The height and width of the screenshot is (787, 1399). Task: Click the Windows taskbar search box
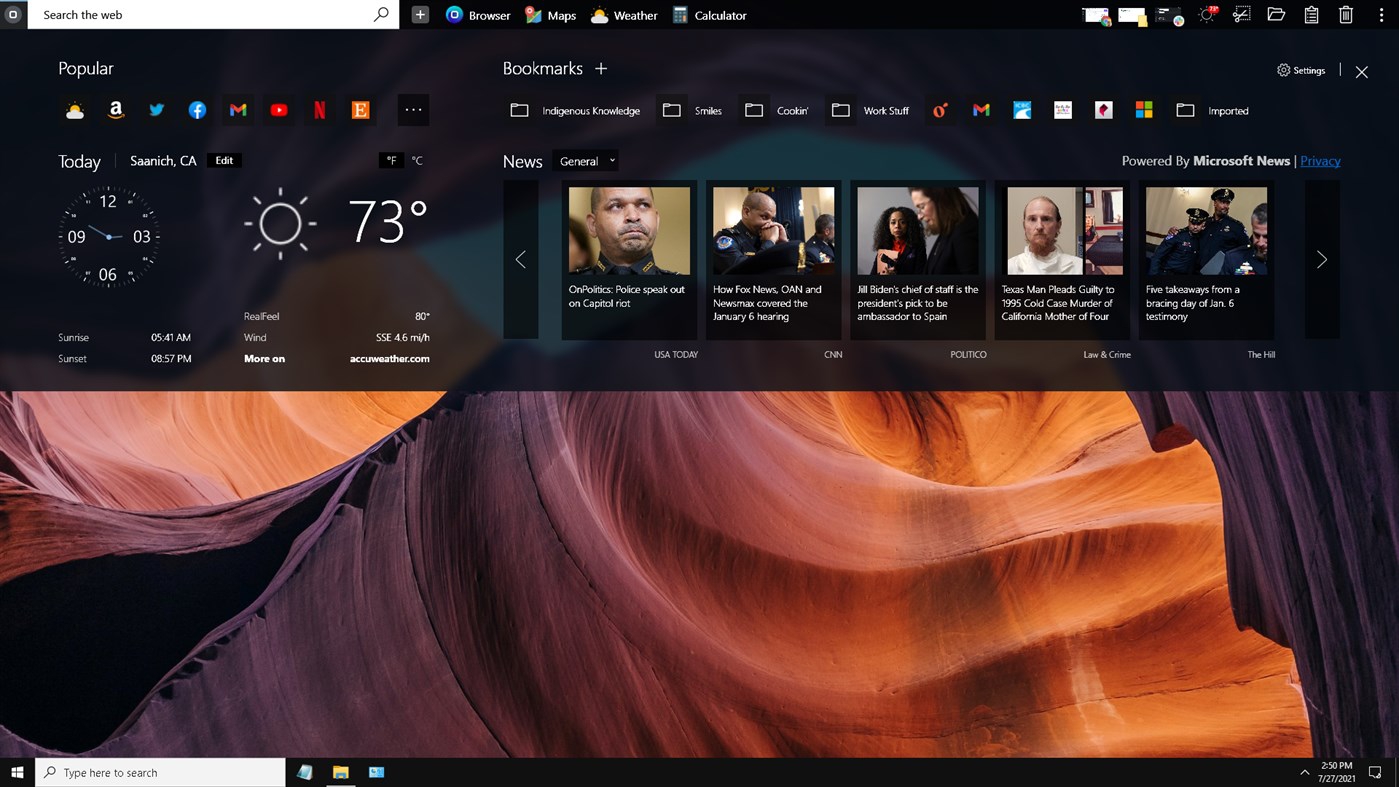pos(160,772)
